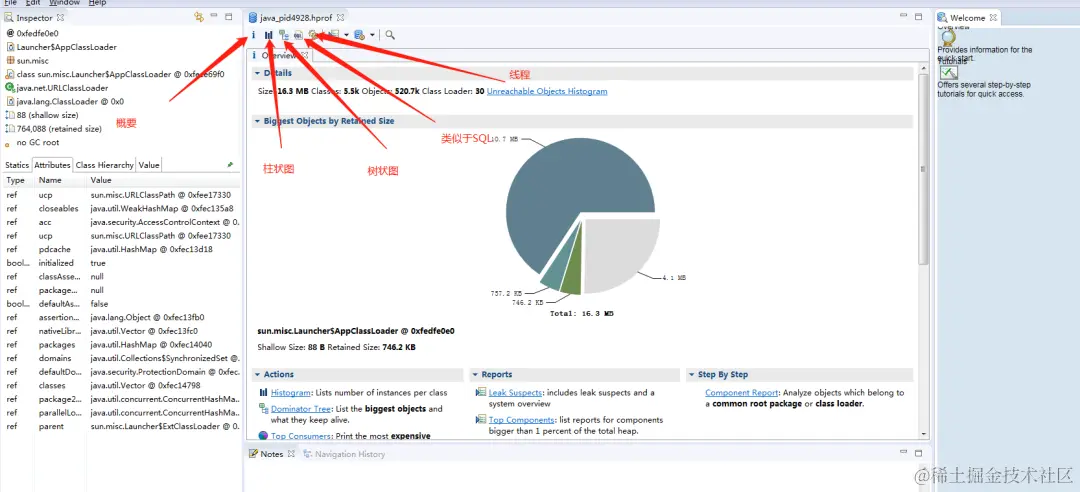Open the Component Report link
The height and width of the screenshot is (492, 1080).
[742, 393]
